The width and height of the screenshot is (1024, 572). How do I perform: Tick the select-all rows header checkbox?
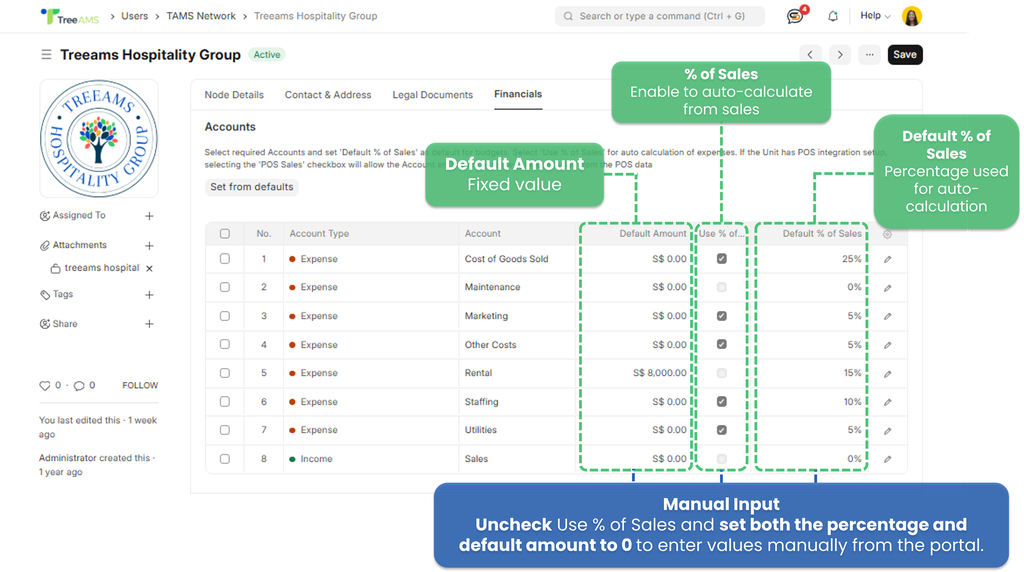pyautogui.click(x=225, y=234)
